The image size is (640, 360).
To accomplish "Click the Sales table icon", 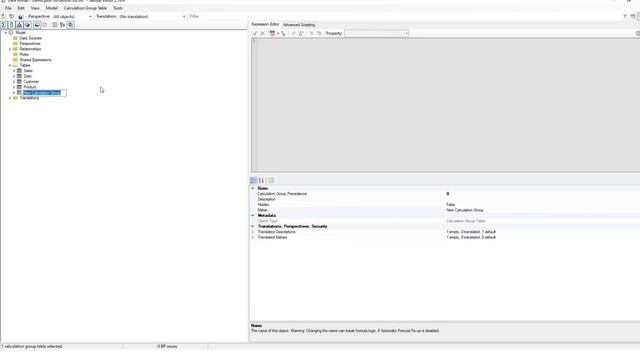I will [x=19, y=71].
